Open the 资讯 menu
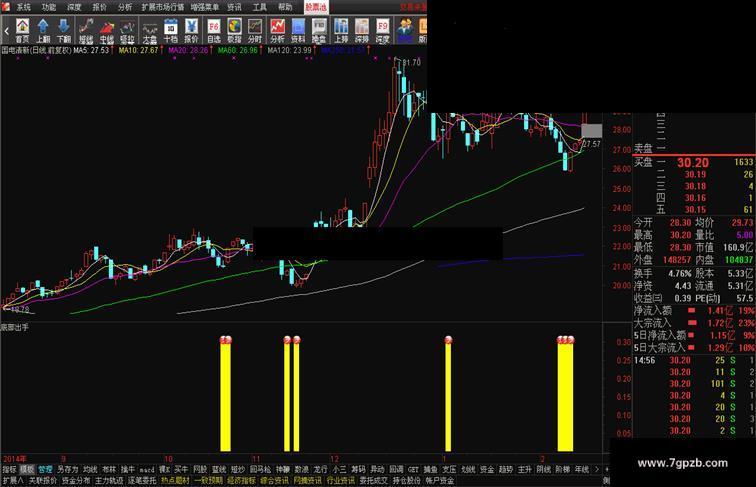The width and height of the screenshot is (756, 487). click(234, 7)
